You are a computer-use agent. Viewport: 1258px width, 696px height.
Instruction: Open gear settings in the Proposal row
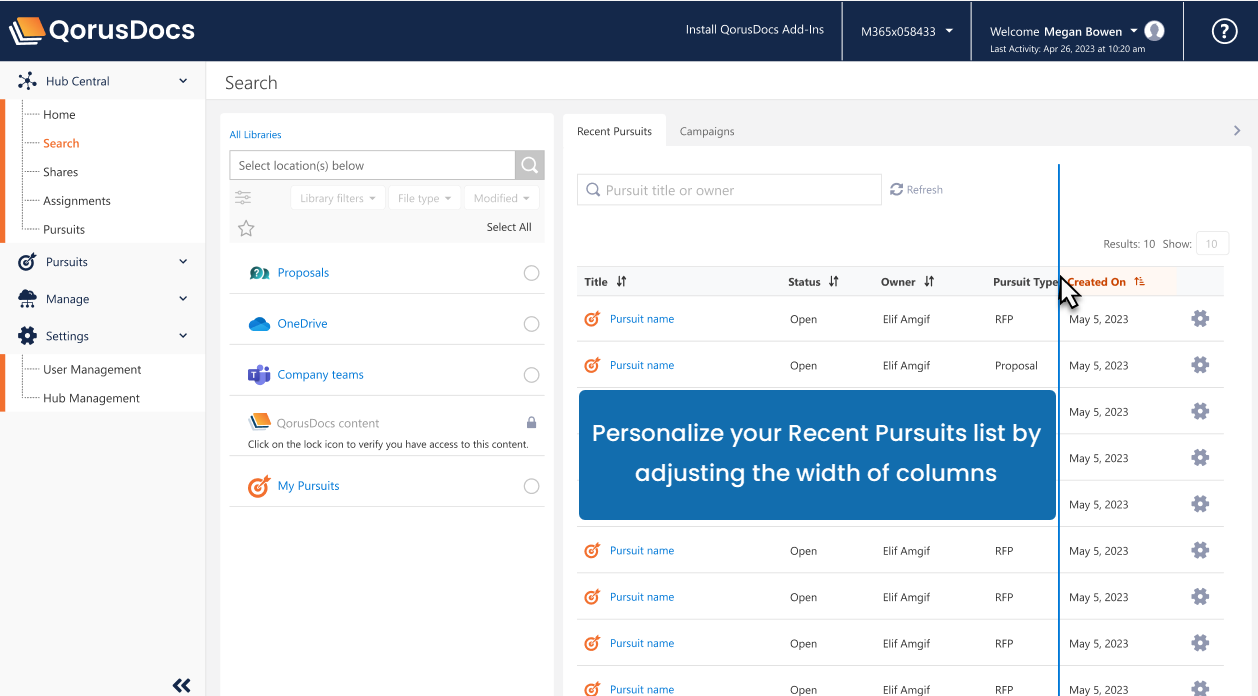(x=1200, y=365)
